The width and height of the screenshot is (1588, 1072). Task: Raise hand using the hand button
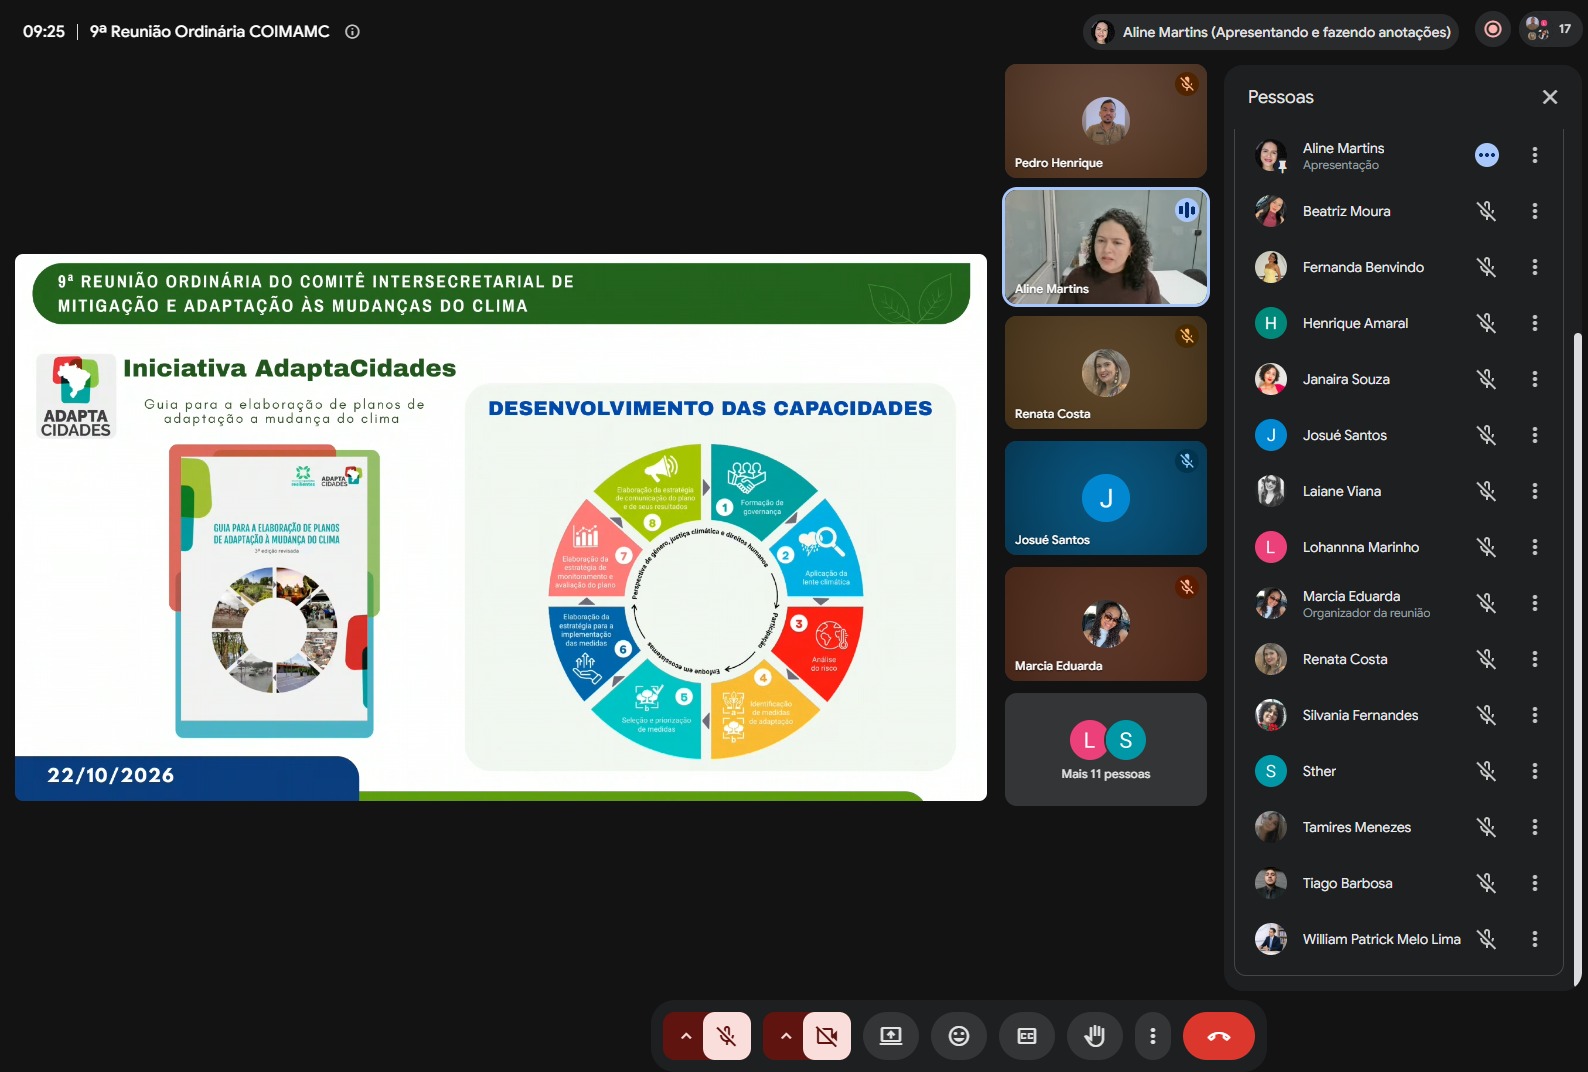pyautogui.click(x=1095, y=1036)
